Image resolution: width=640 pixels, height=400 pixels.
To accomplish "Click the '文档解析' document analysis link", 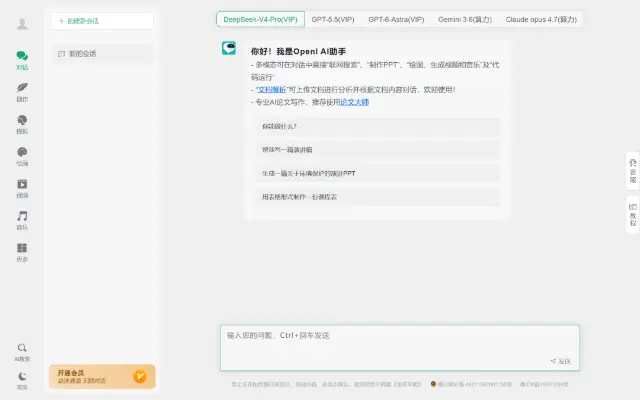I will (271, 90).
